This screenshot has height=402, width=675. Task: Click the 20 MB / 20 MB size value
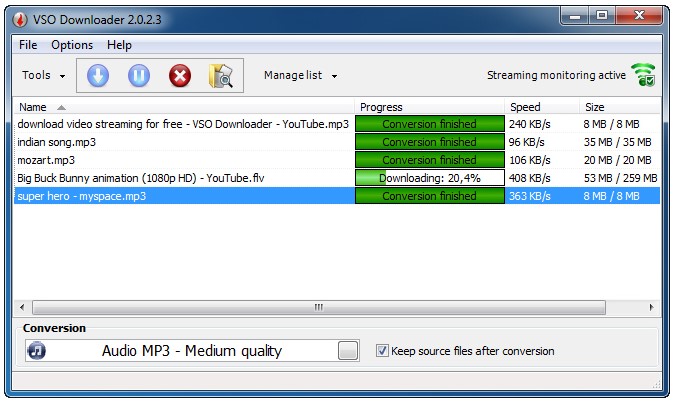click(617, 160)
